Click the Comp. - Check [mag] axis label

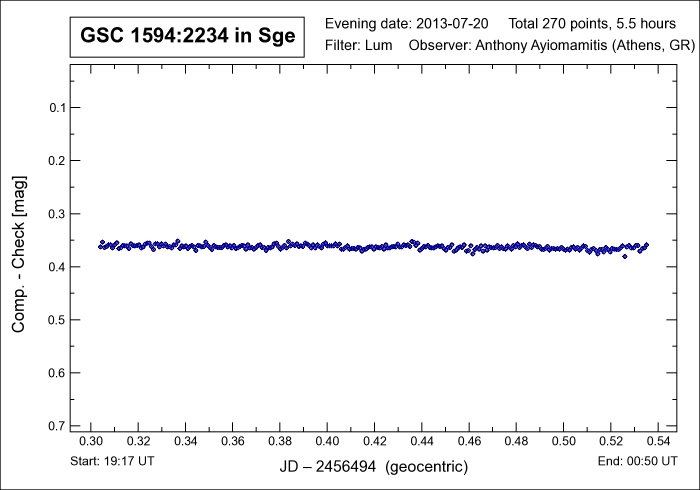click(x=18, y=265)
